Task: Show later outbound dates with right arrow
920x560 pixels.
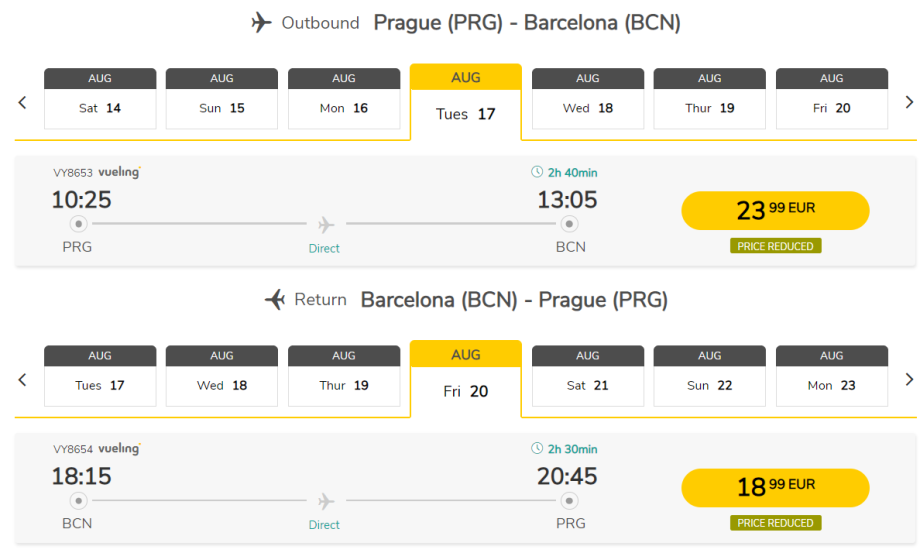Action: tap(909, 102)
